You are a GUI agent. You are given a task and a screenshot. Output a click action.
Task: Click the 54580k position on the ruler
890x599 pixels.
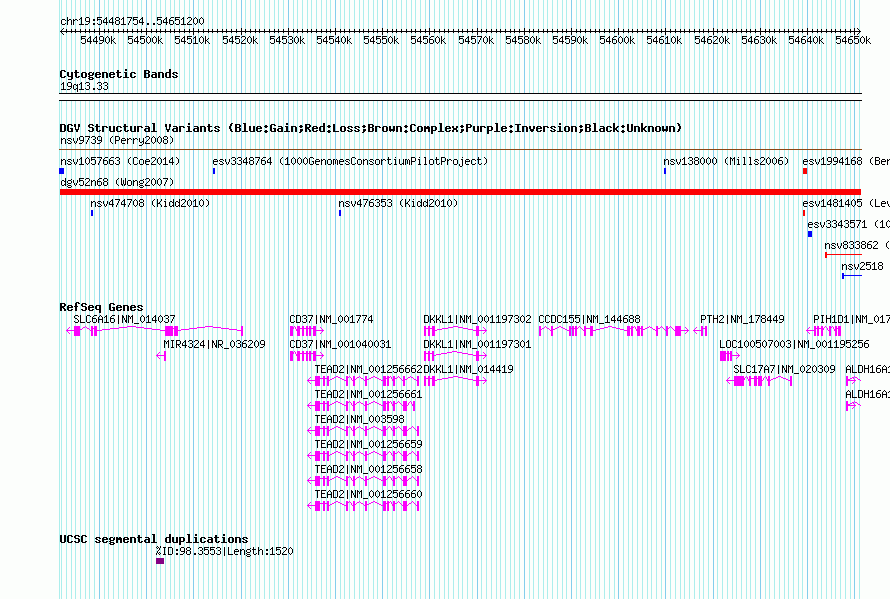(x=523, y=40)
